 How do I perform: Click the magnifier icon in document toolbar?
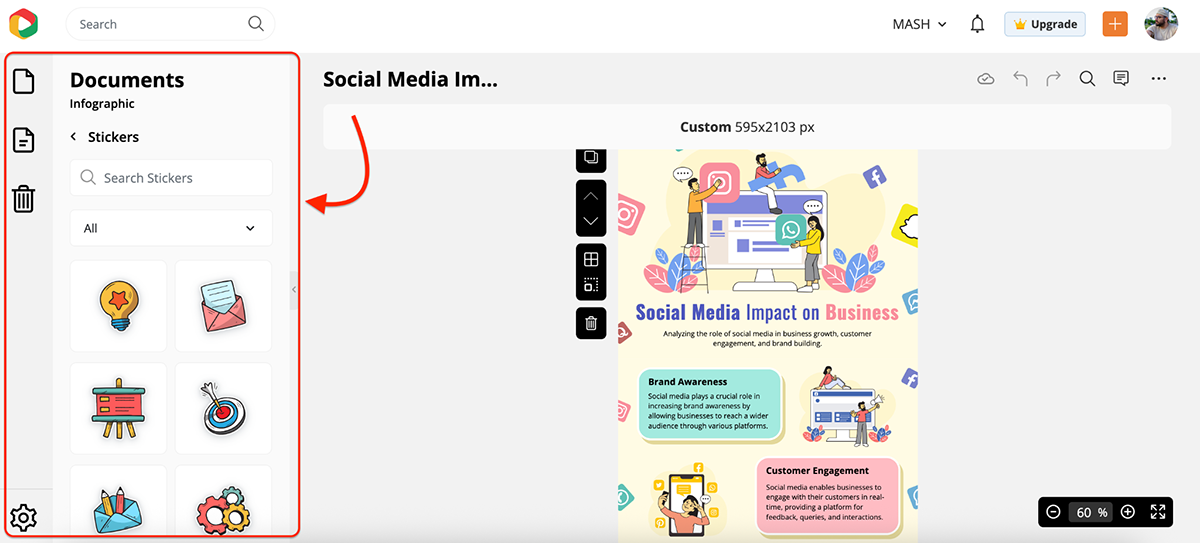(x=1087, y=79)
